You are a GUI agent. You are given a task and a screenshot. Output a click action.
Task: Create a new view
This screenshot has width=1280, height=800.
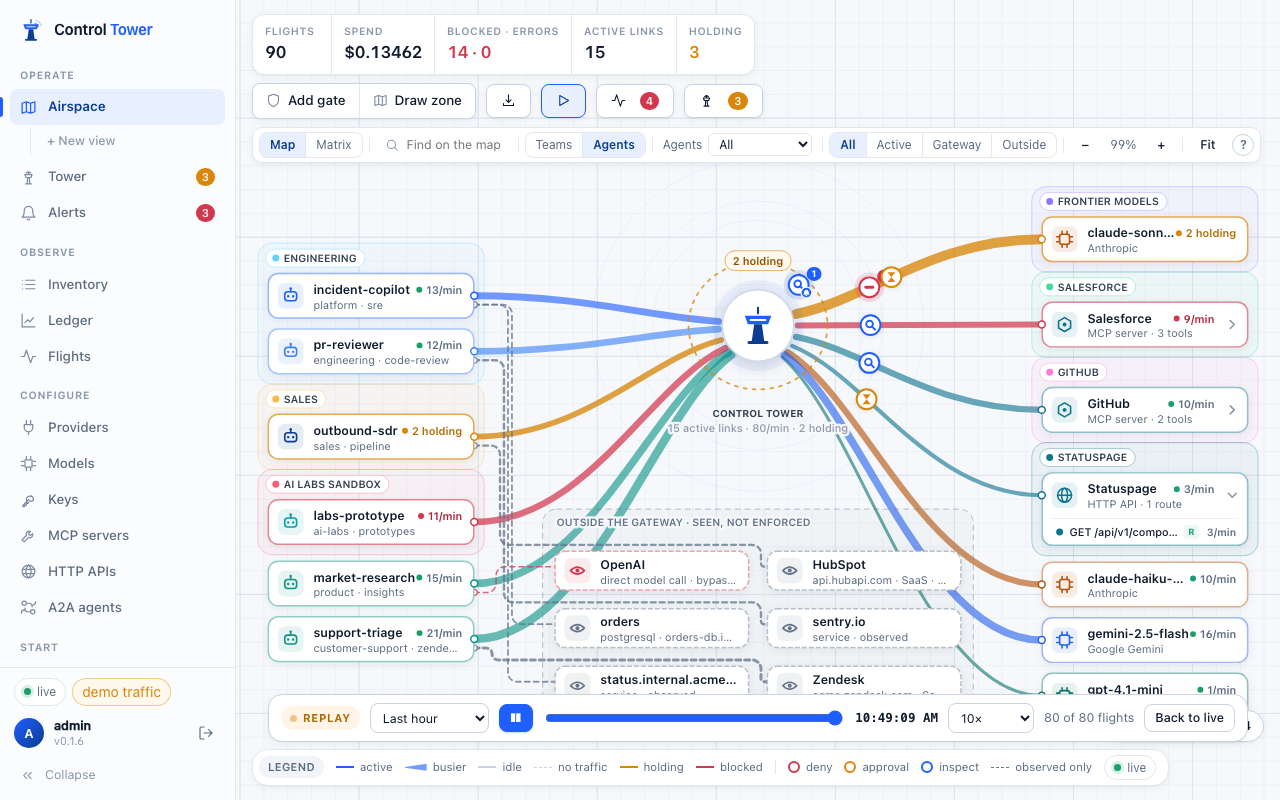coord(81,141)
